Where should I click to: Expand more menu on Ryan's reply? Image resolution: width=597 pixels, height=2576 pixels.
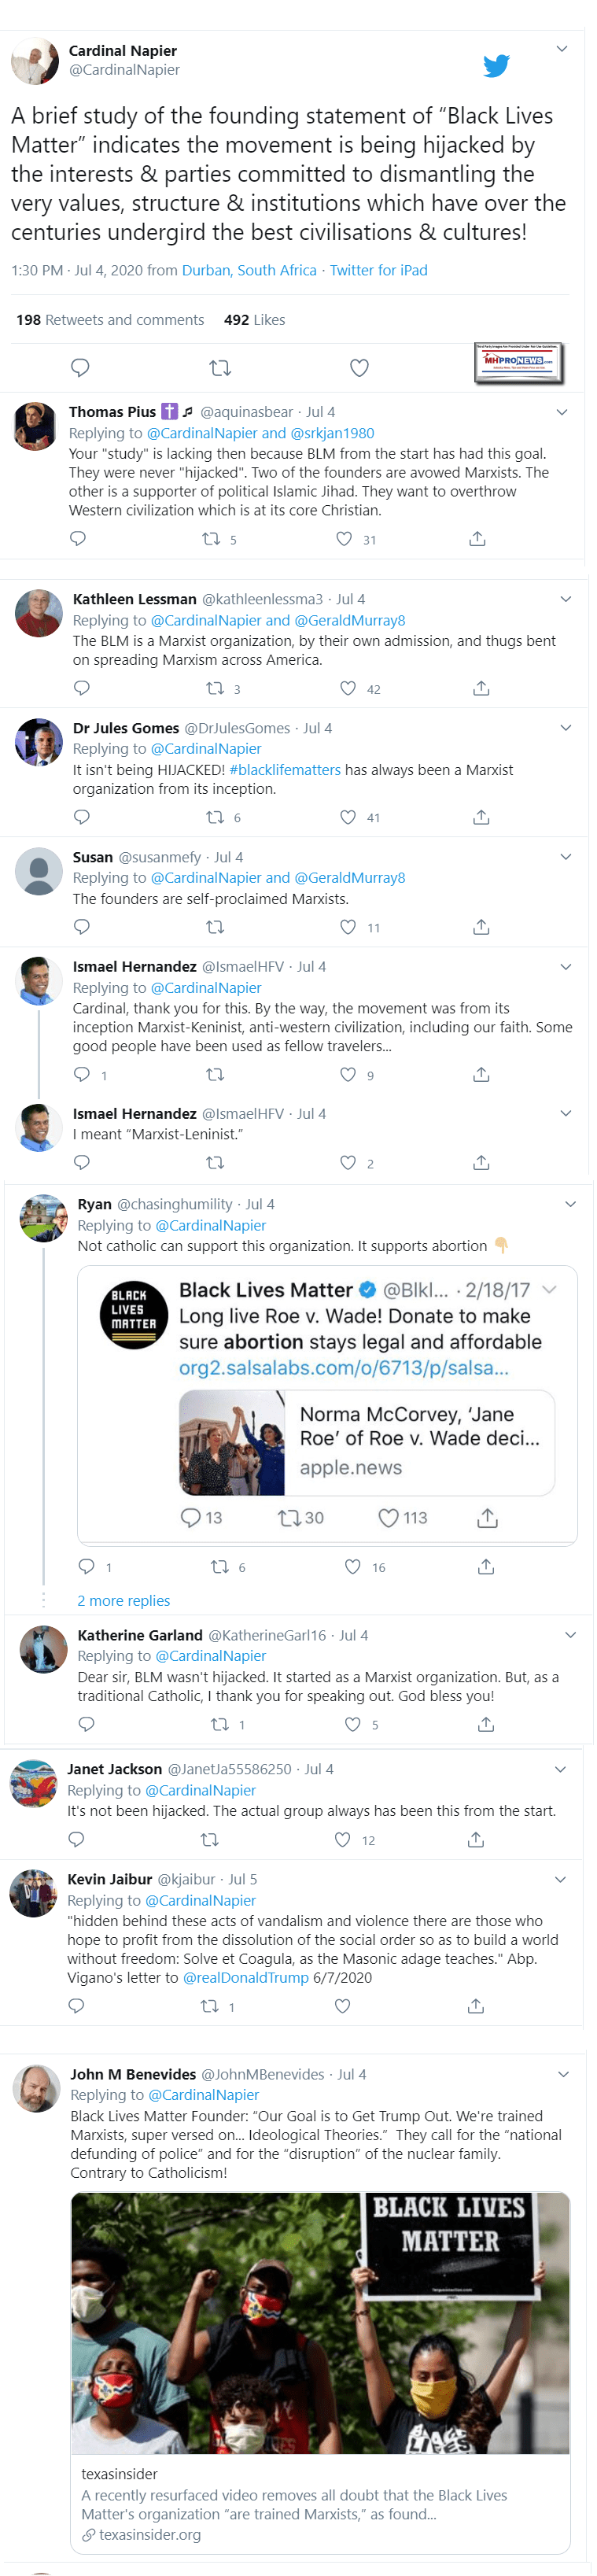pyautogui.click(x=570, y=1204)
